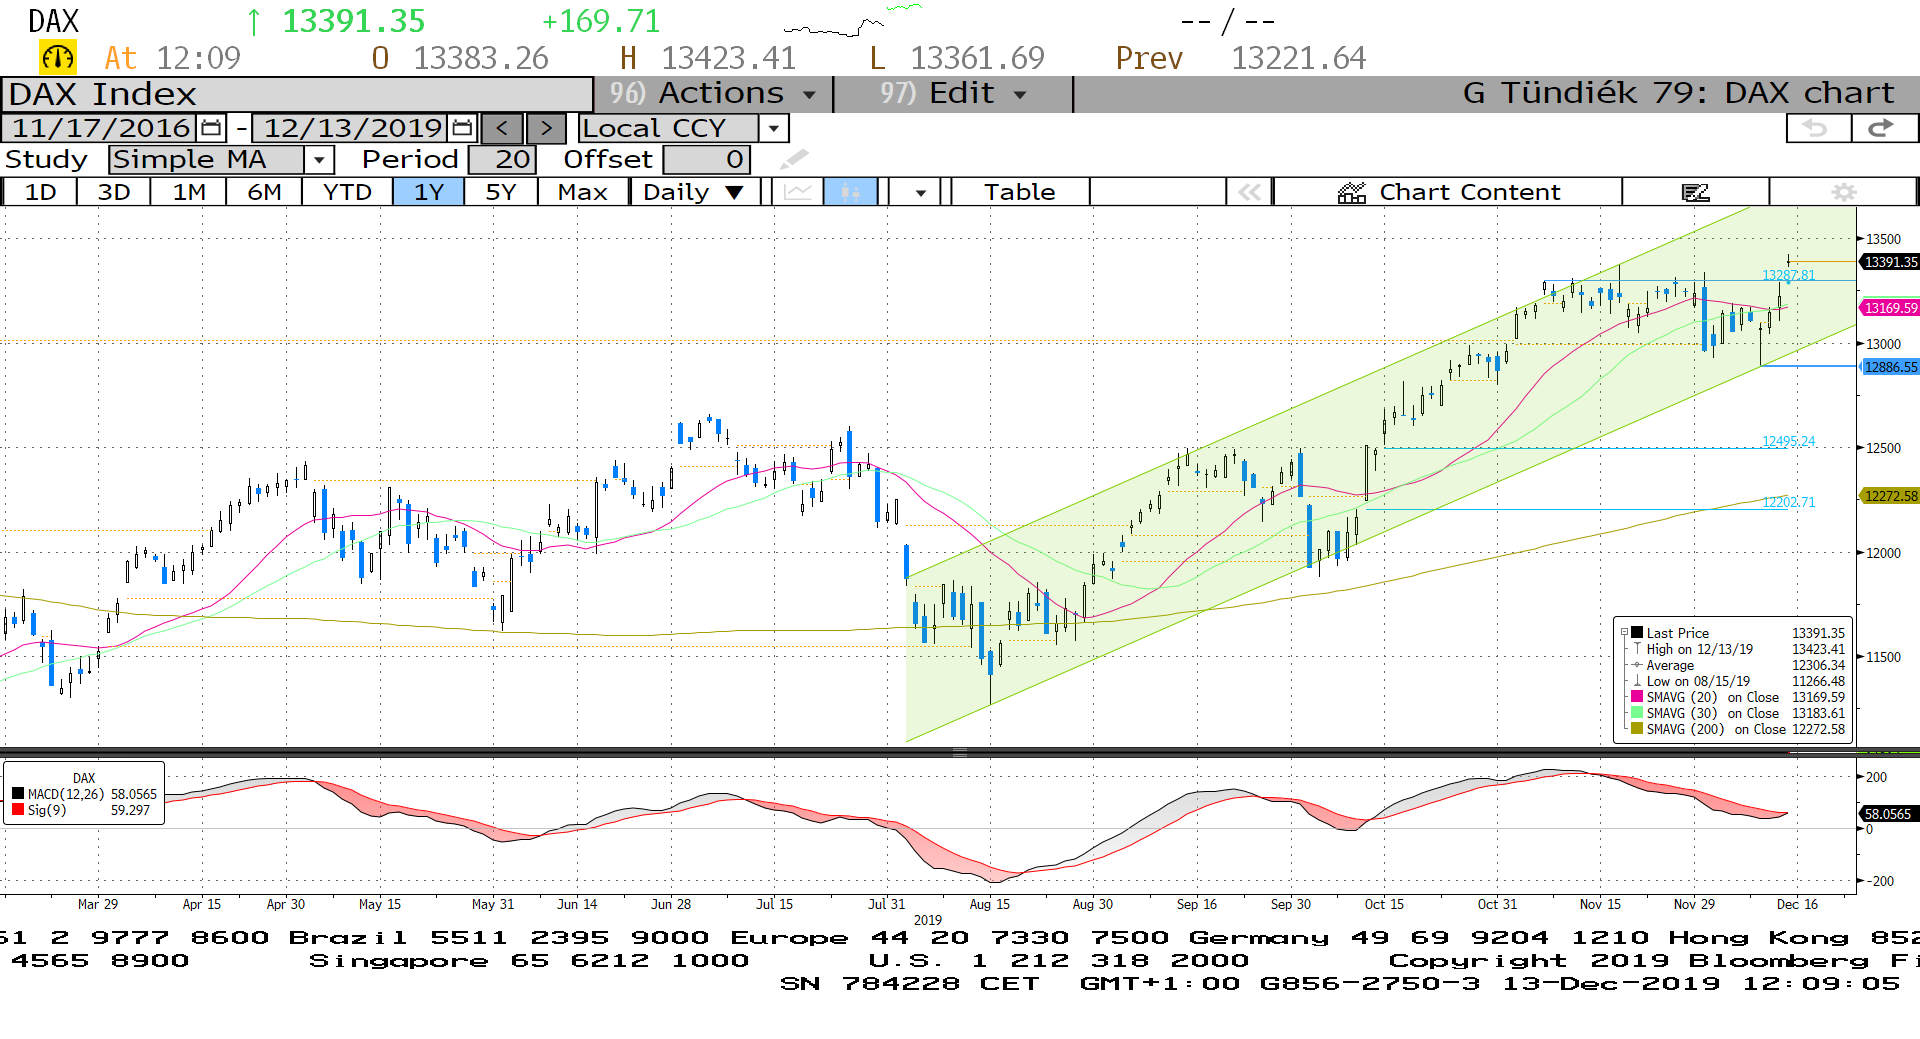The width and height of the screenshot is (1920, 1039).
Task: Click the redo arrow icon
Action: tap(1881, 128)
